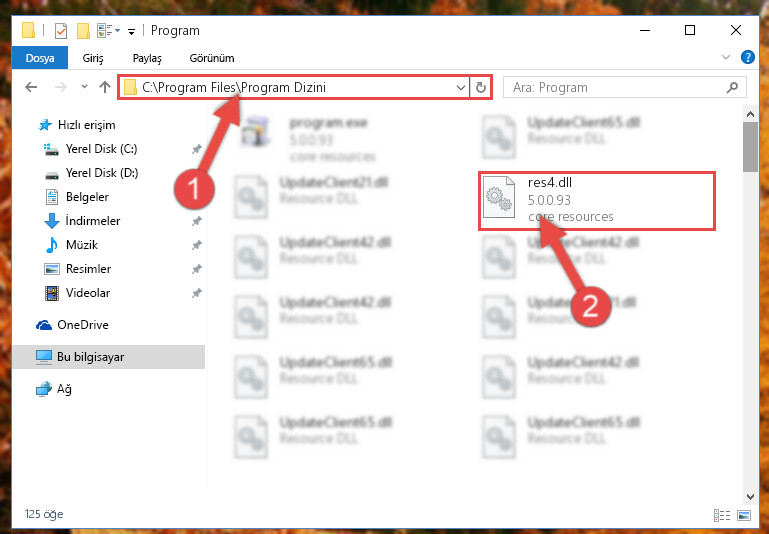The width and height of the screenshot is (769, 534).
Task: Click the search magnifier icon
Action: 732,87
